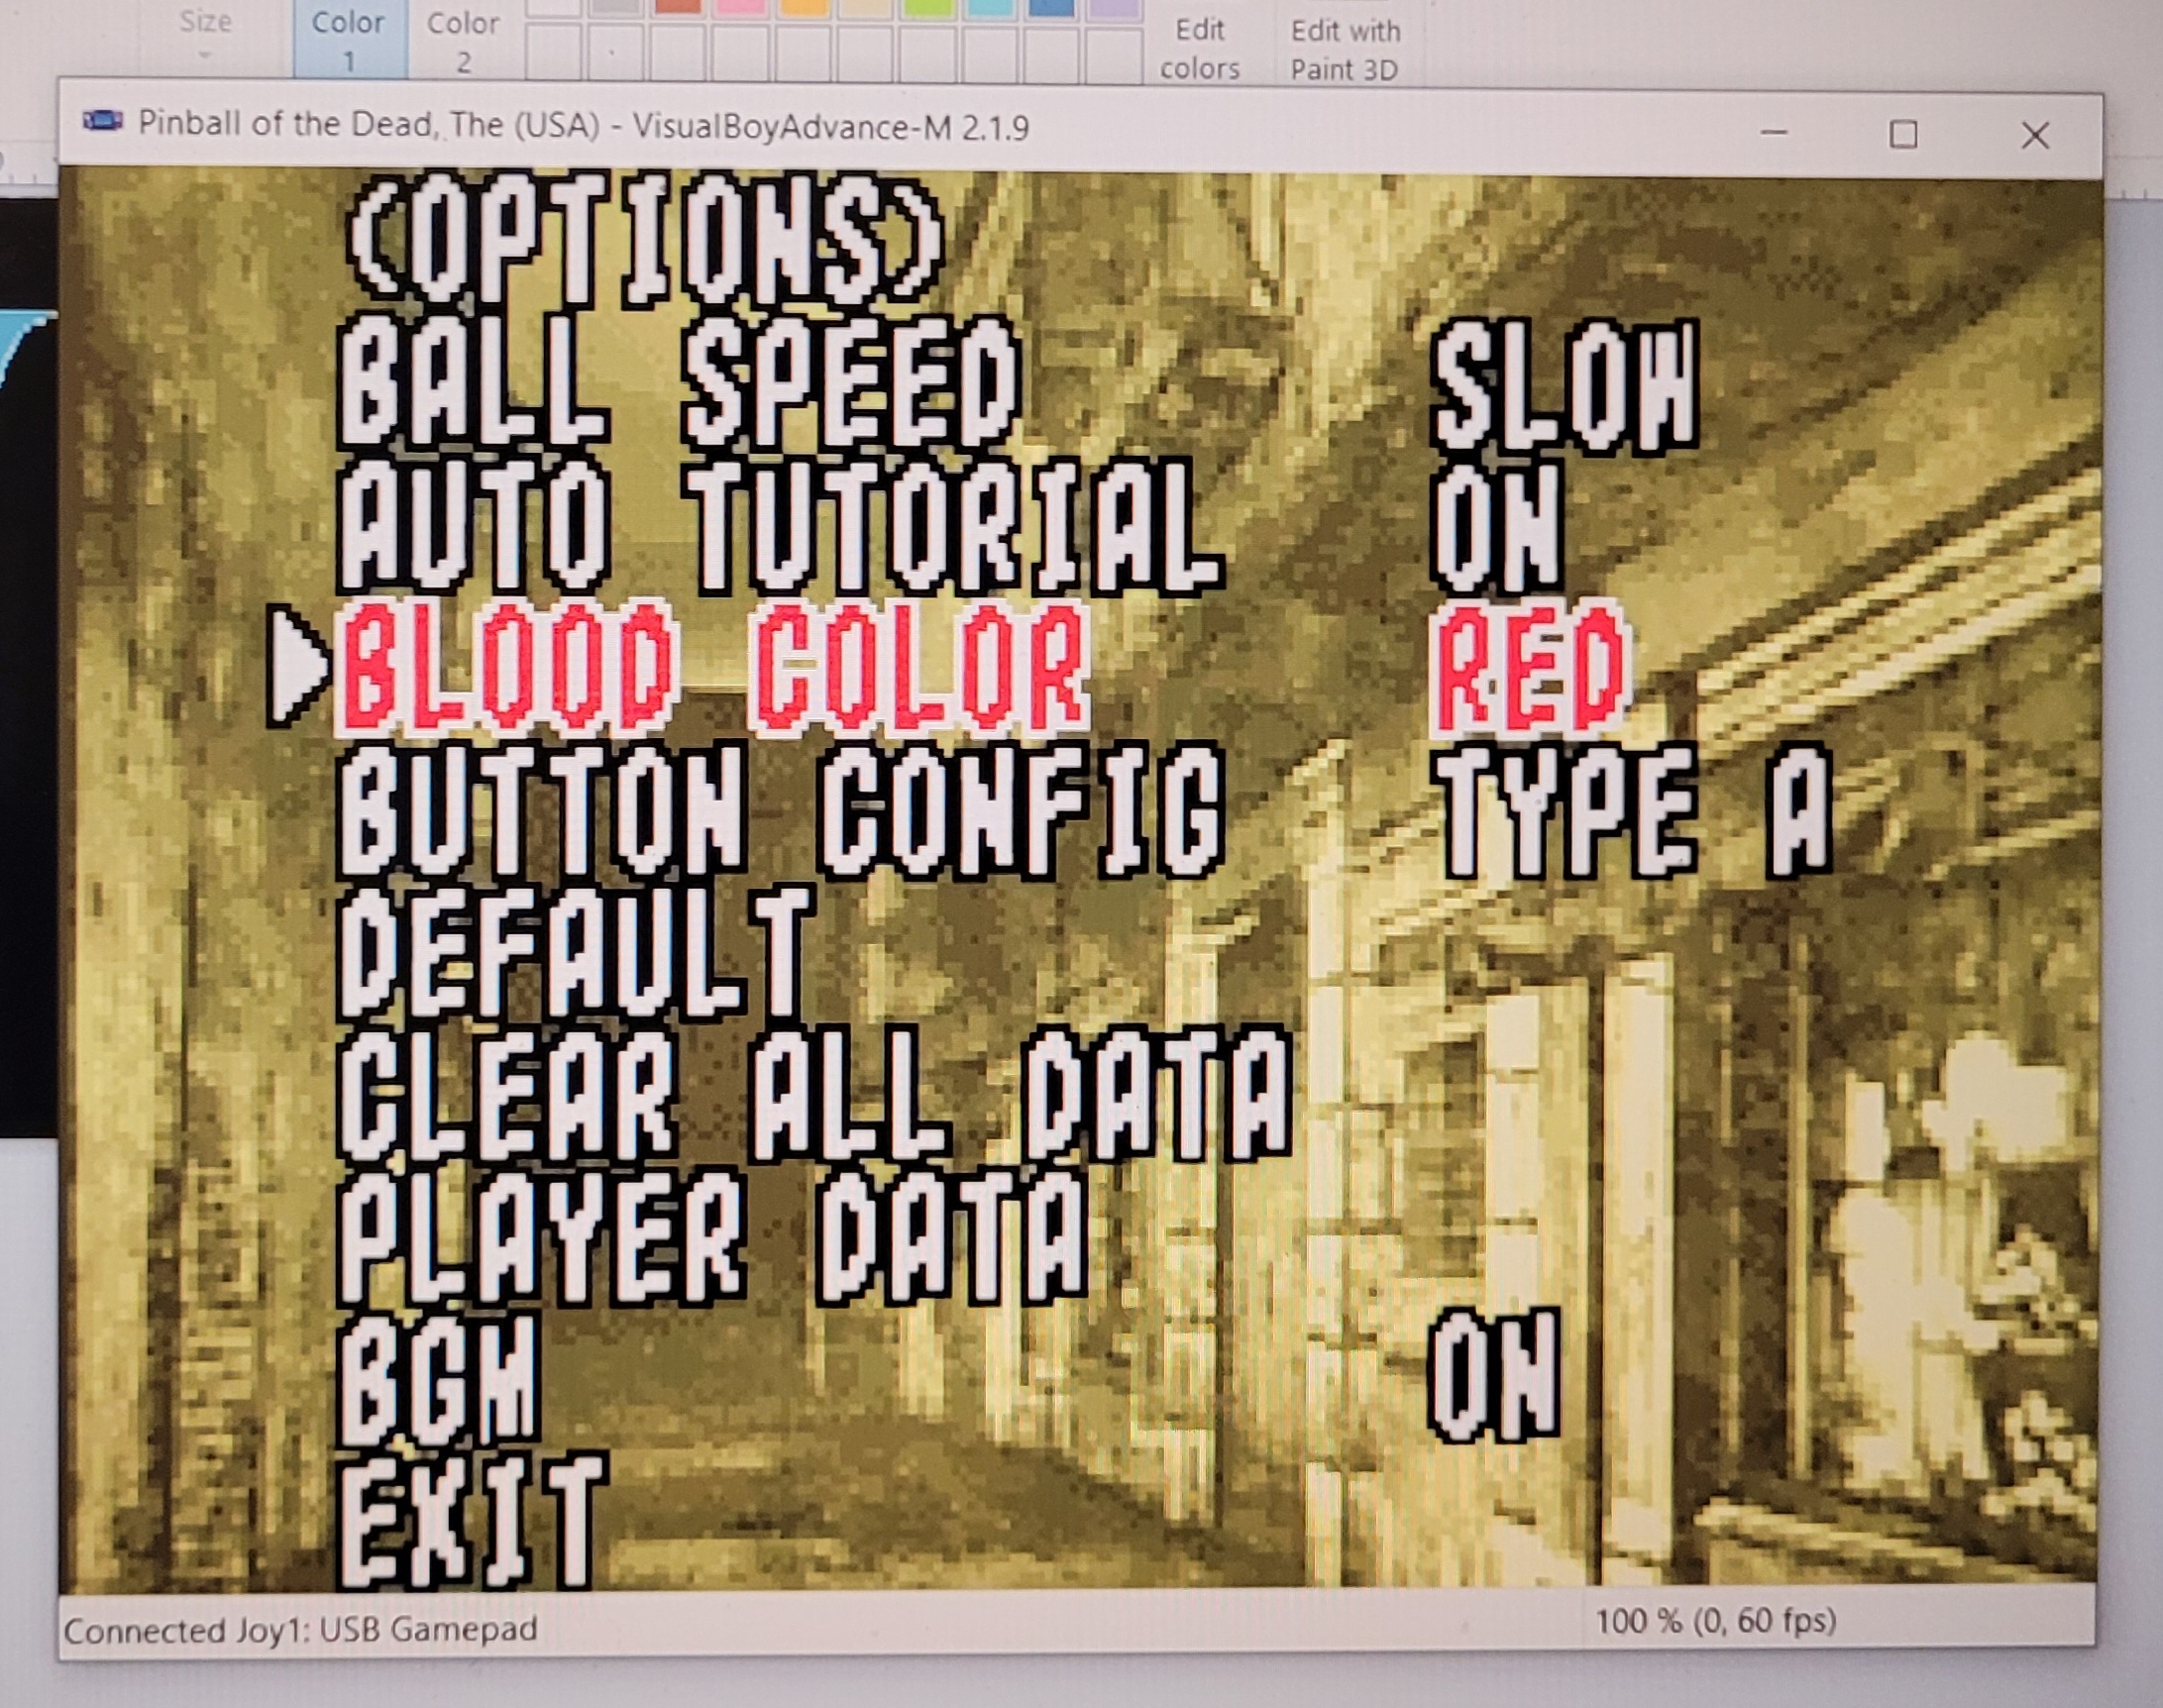Select the BLOOD COLOR menu entry

712,668
